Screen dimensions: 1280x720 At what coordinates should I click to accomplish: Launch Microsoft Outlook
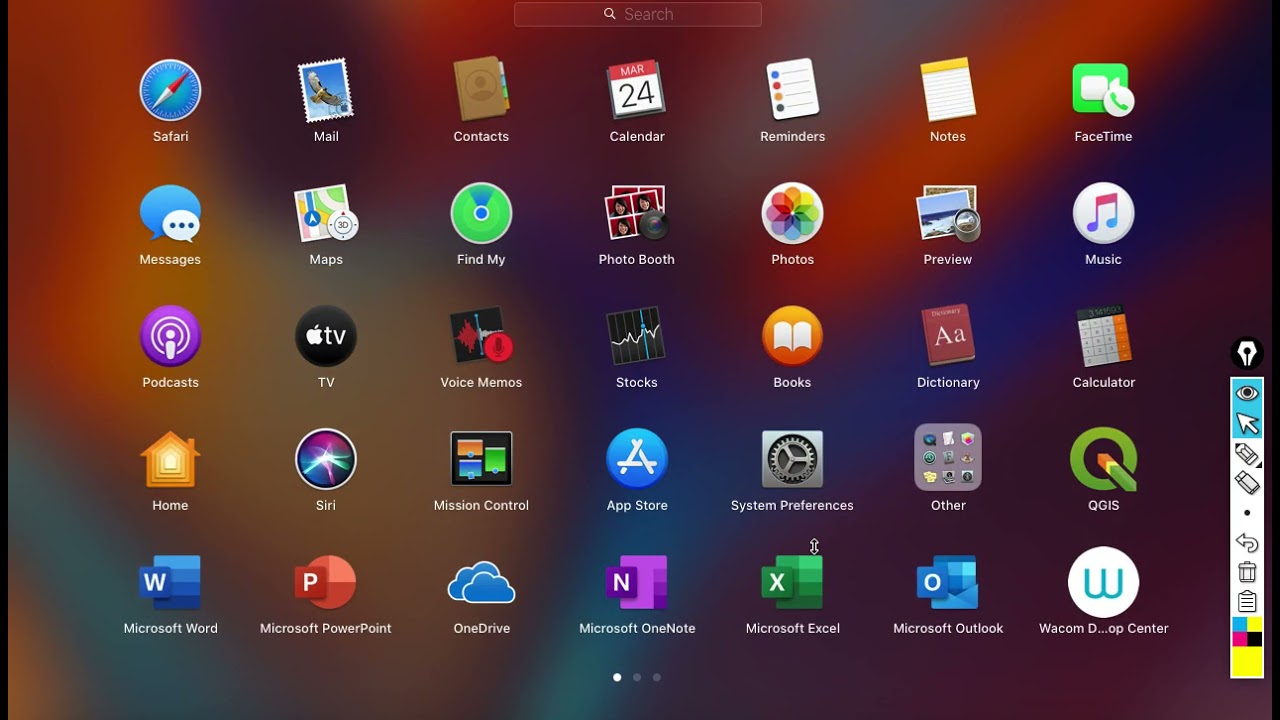pos(948,582)
